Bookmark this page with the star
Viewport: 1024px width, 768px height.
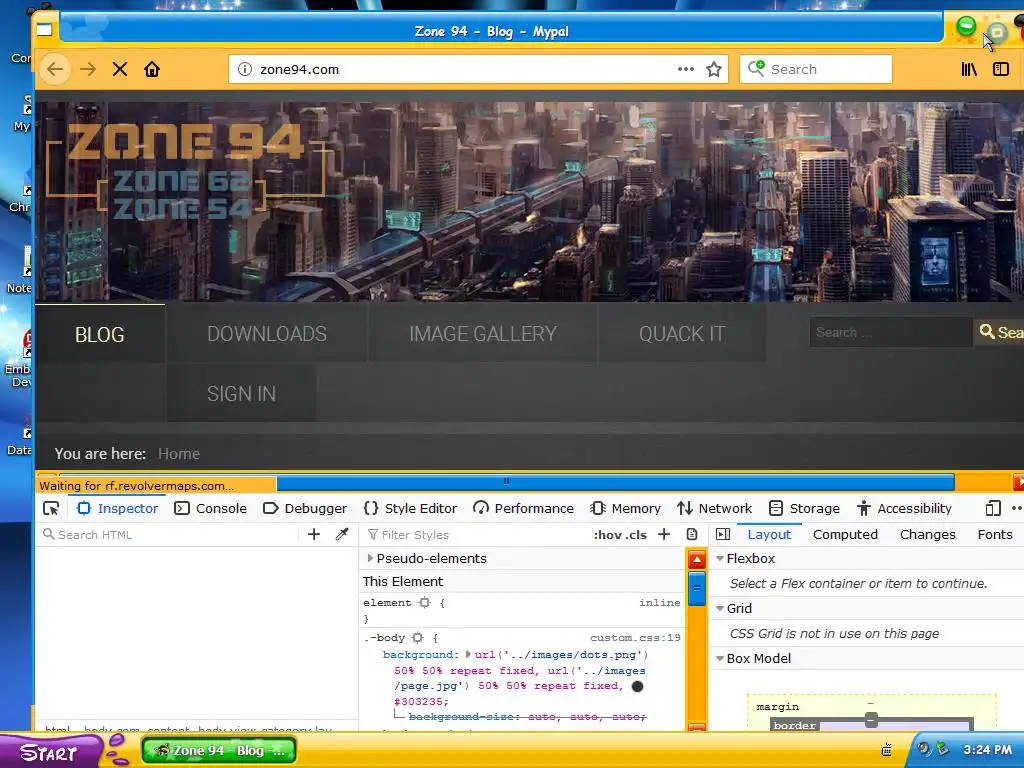[714, 69]
